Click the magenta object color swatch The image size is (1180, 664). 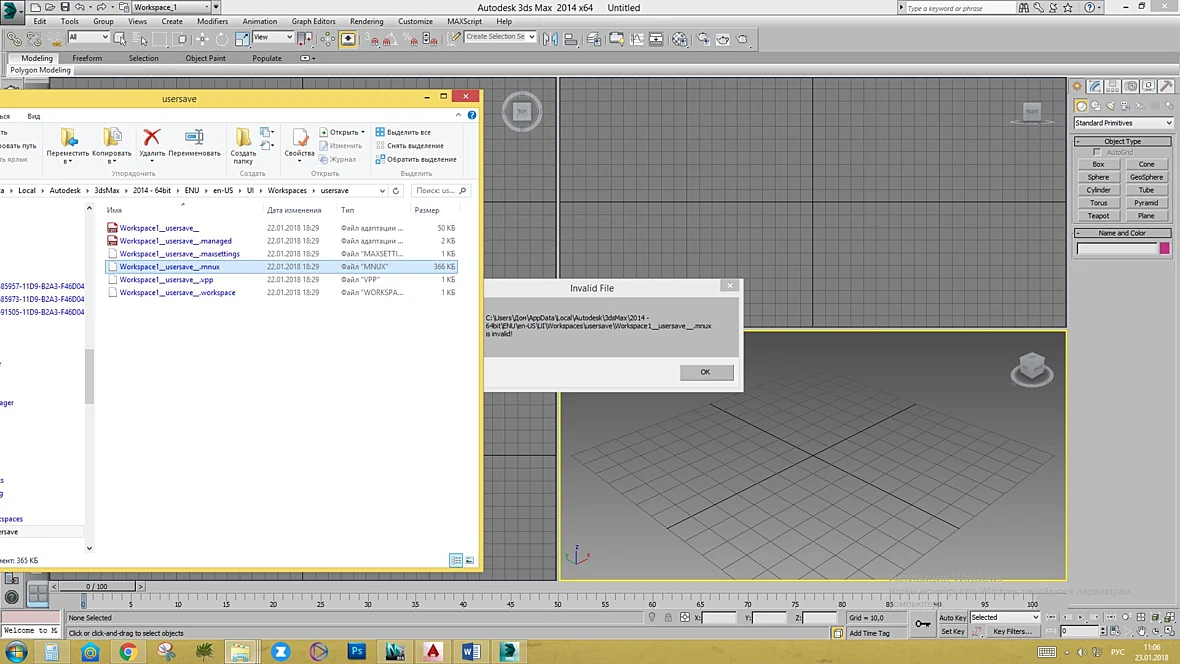pos(1165,248)
